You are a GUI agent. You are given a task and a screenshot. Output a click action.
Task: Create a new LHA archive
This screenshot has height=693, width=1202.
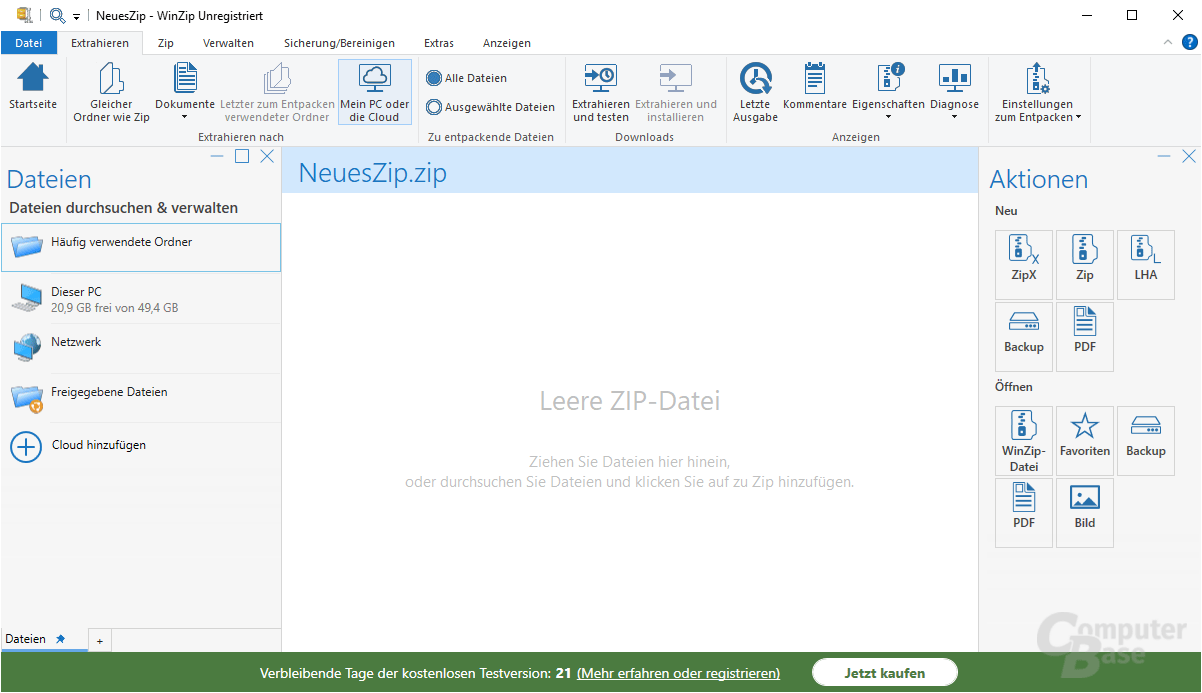click(x=1145, y=263)
